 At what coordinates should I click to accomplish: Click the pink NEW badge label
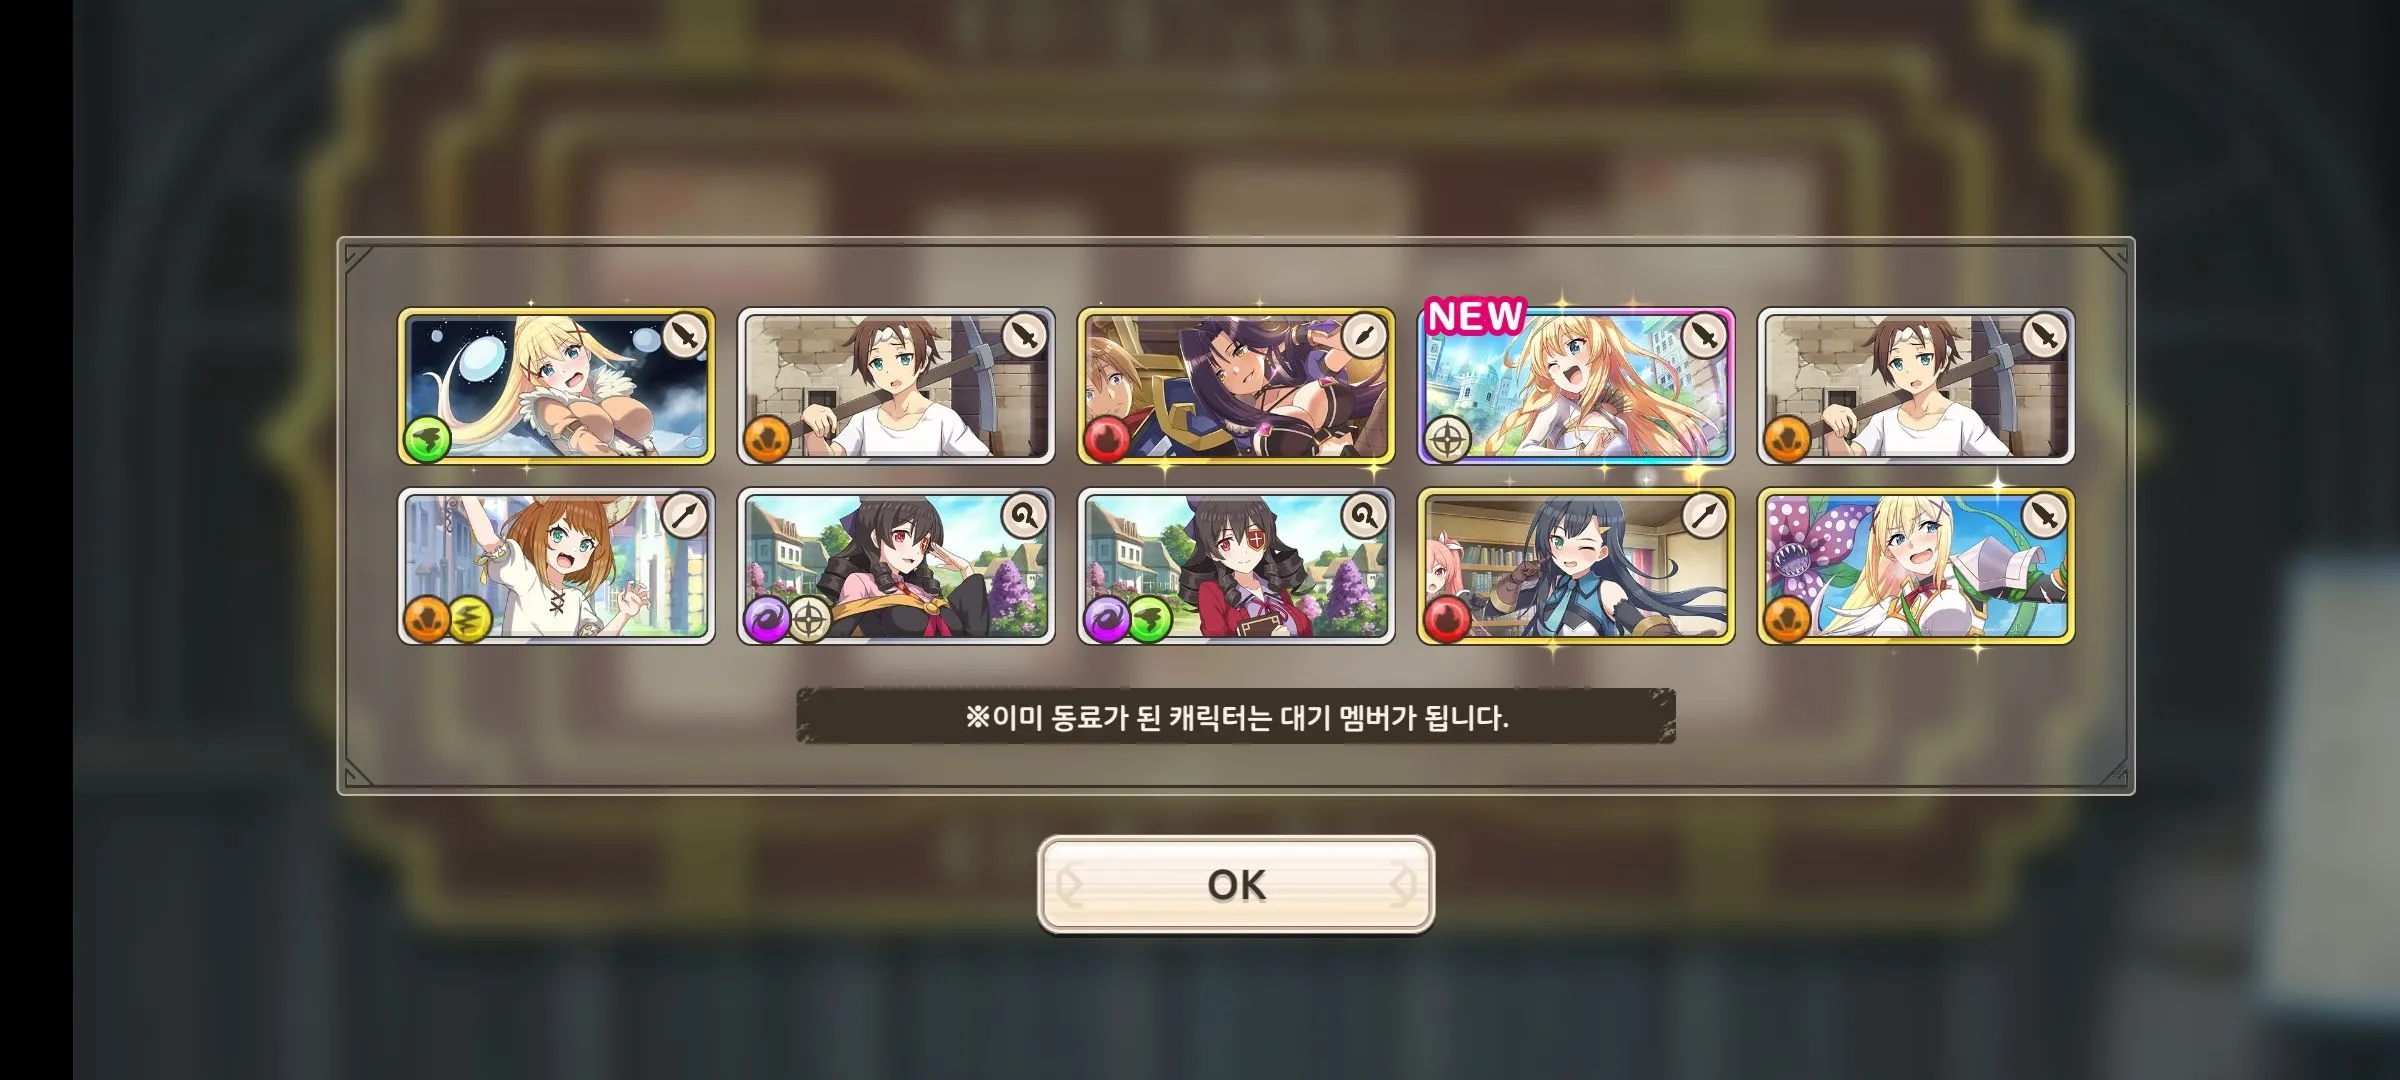pos(1475,316)
